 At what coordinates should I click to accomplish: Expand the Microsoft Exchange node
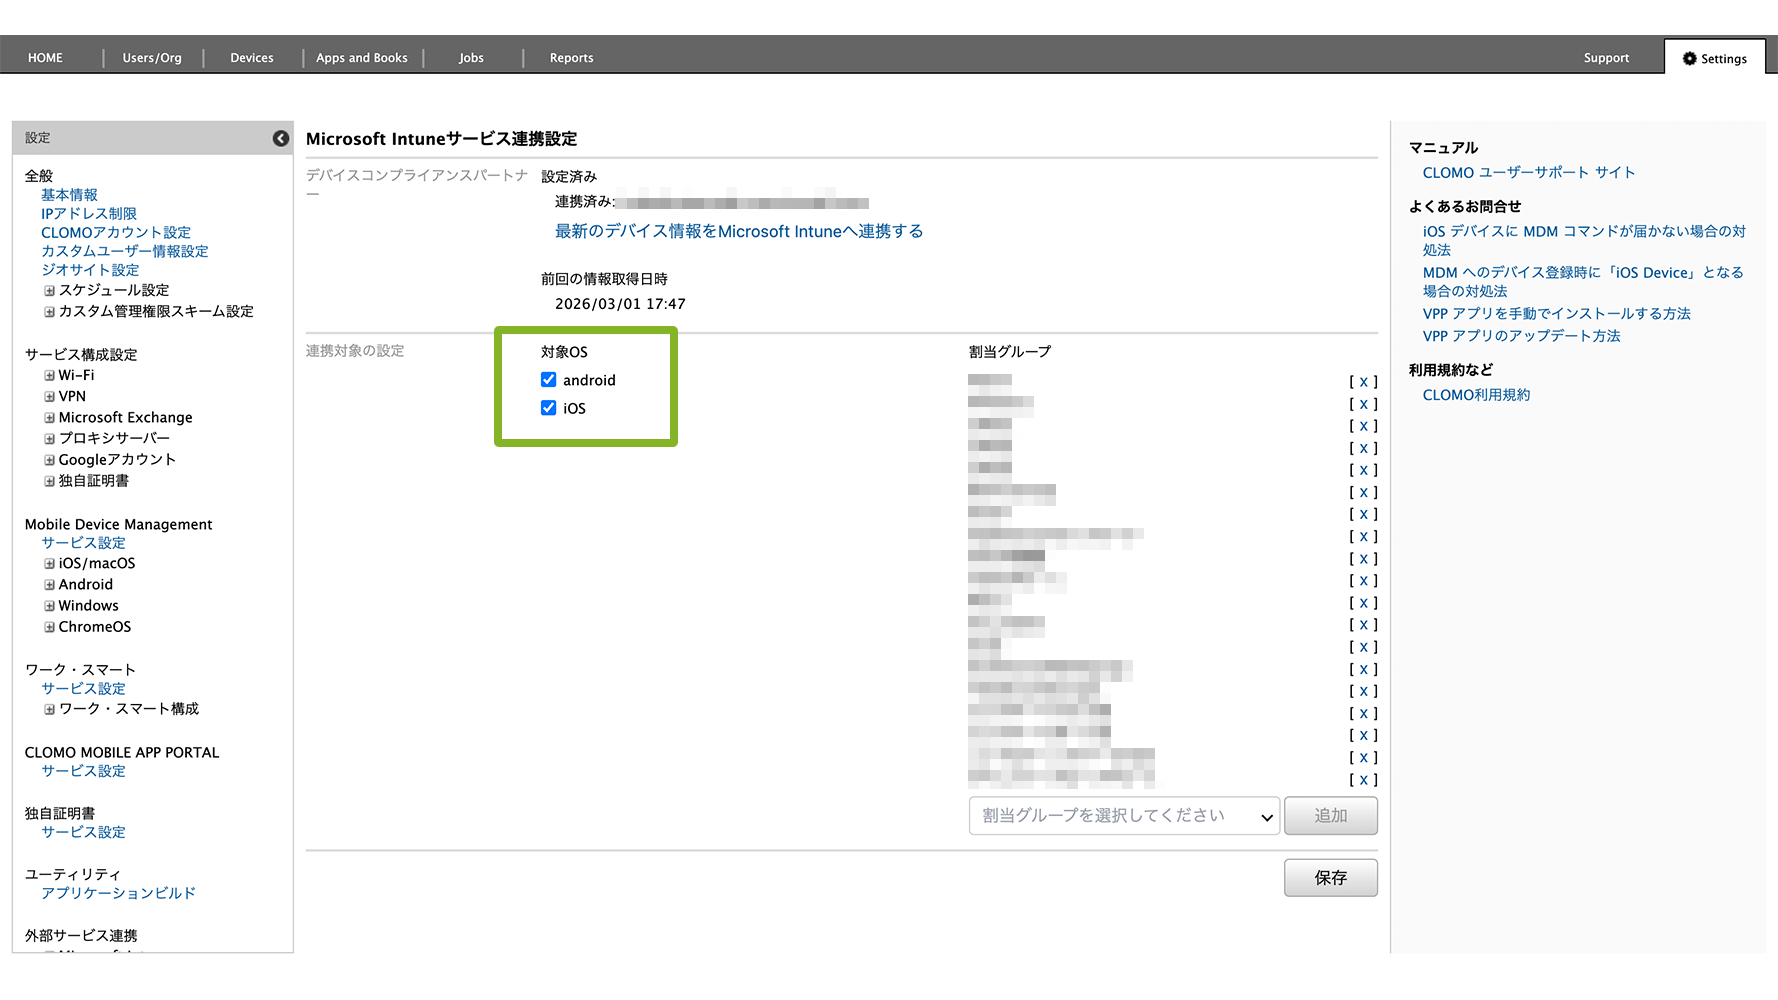click(x=49, y=418)
